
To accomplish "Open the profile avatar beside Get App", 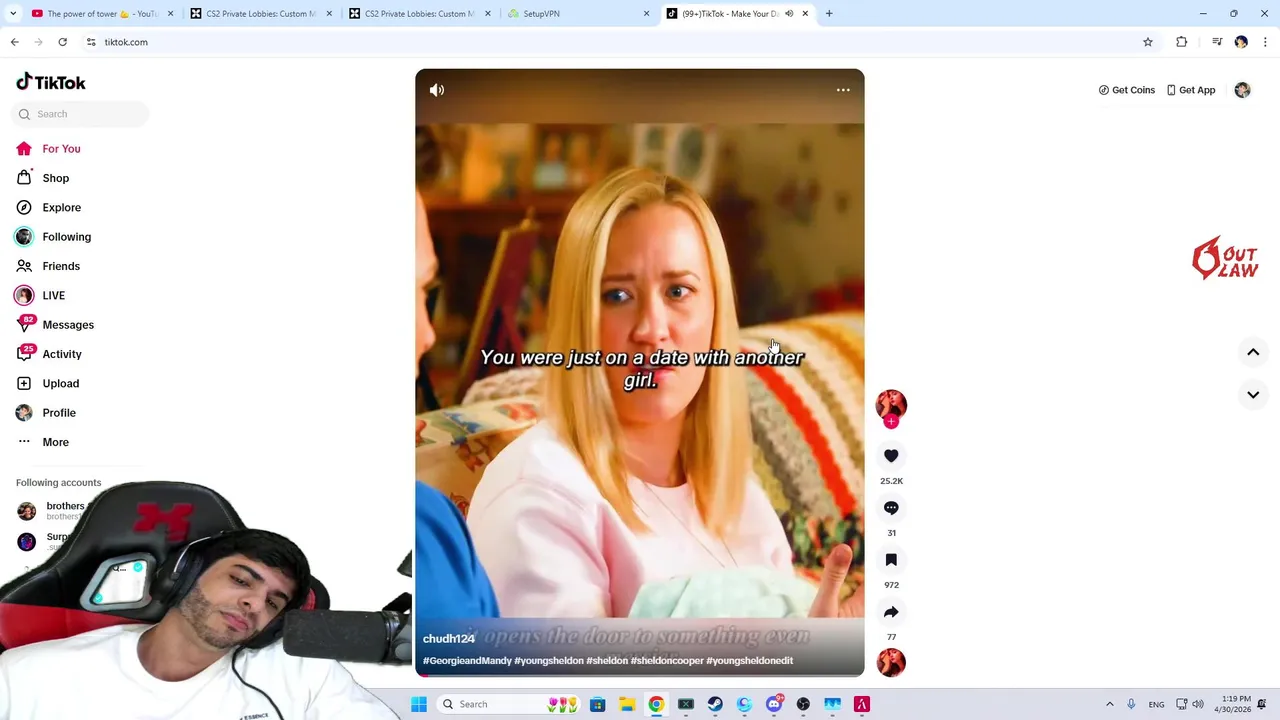I will pyautogui.click(x=1242, y=90).
